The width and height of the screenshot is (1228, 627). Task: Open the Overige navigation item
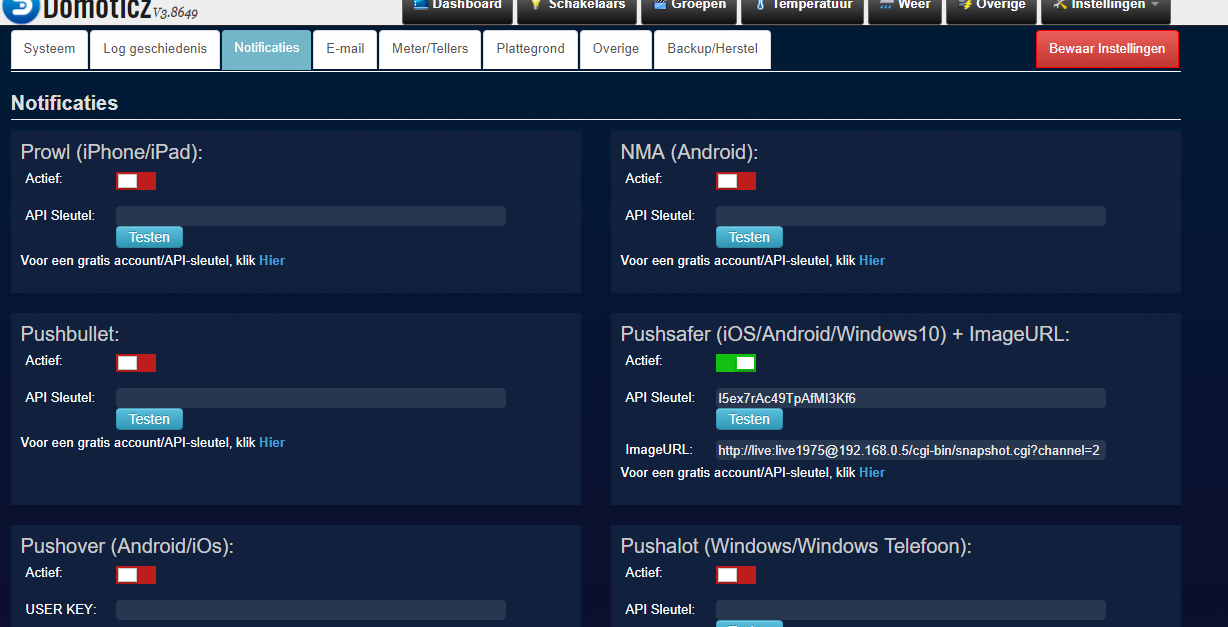[x=990, y=10]
